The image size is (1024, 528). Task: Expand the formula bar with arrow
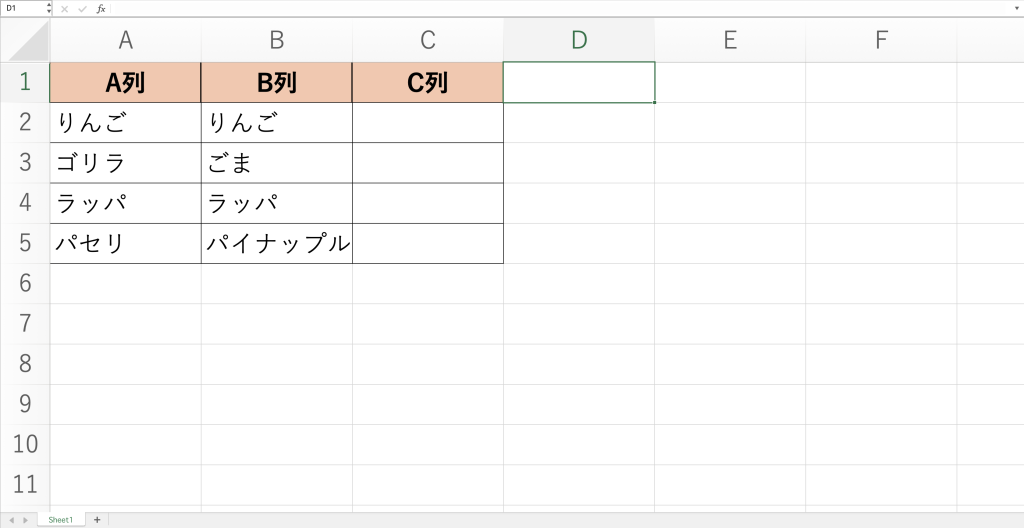(x=1016, y=8)
